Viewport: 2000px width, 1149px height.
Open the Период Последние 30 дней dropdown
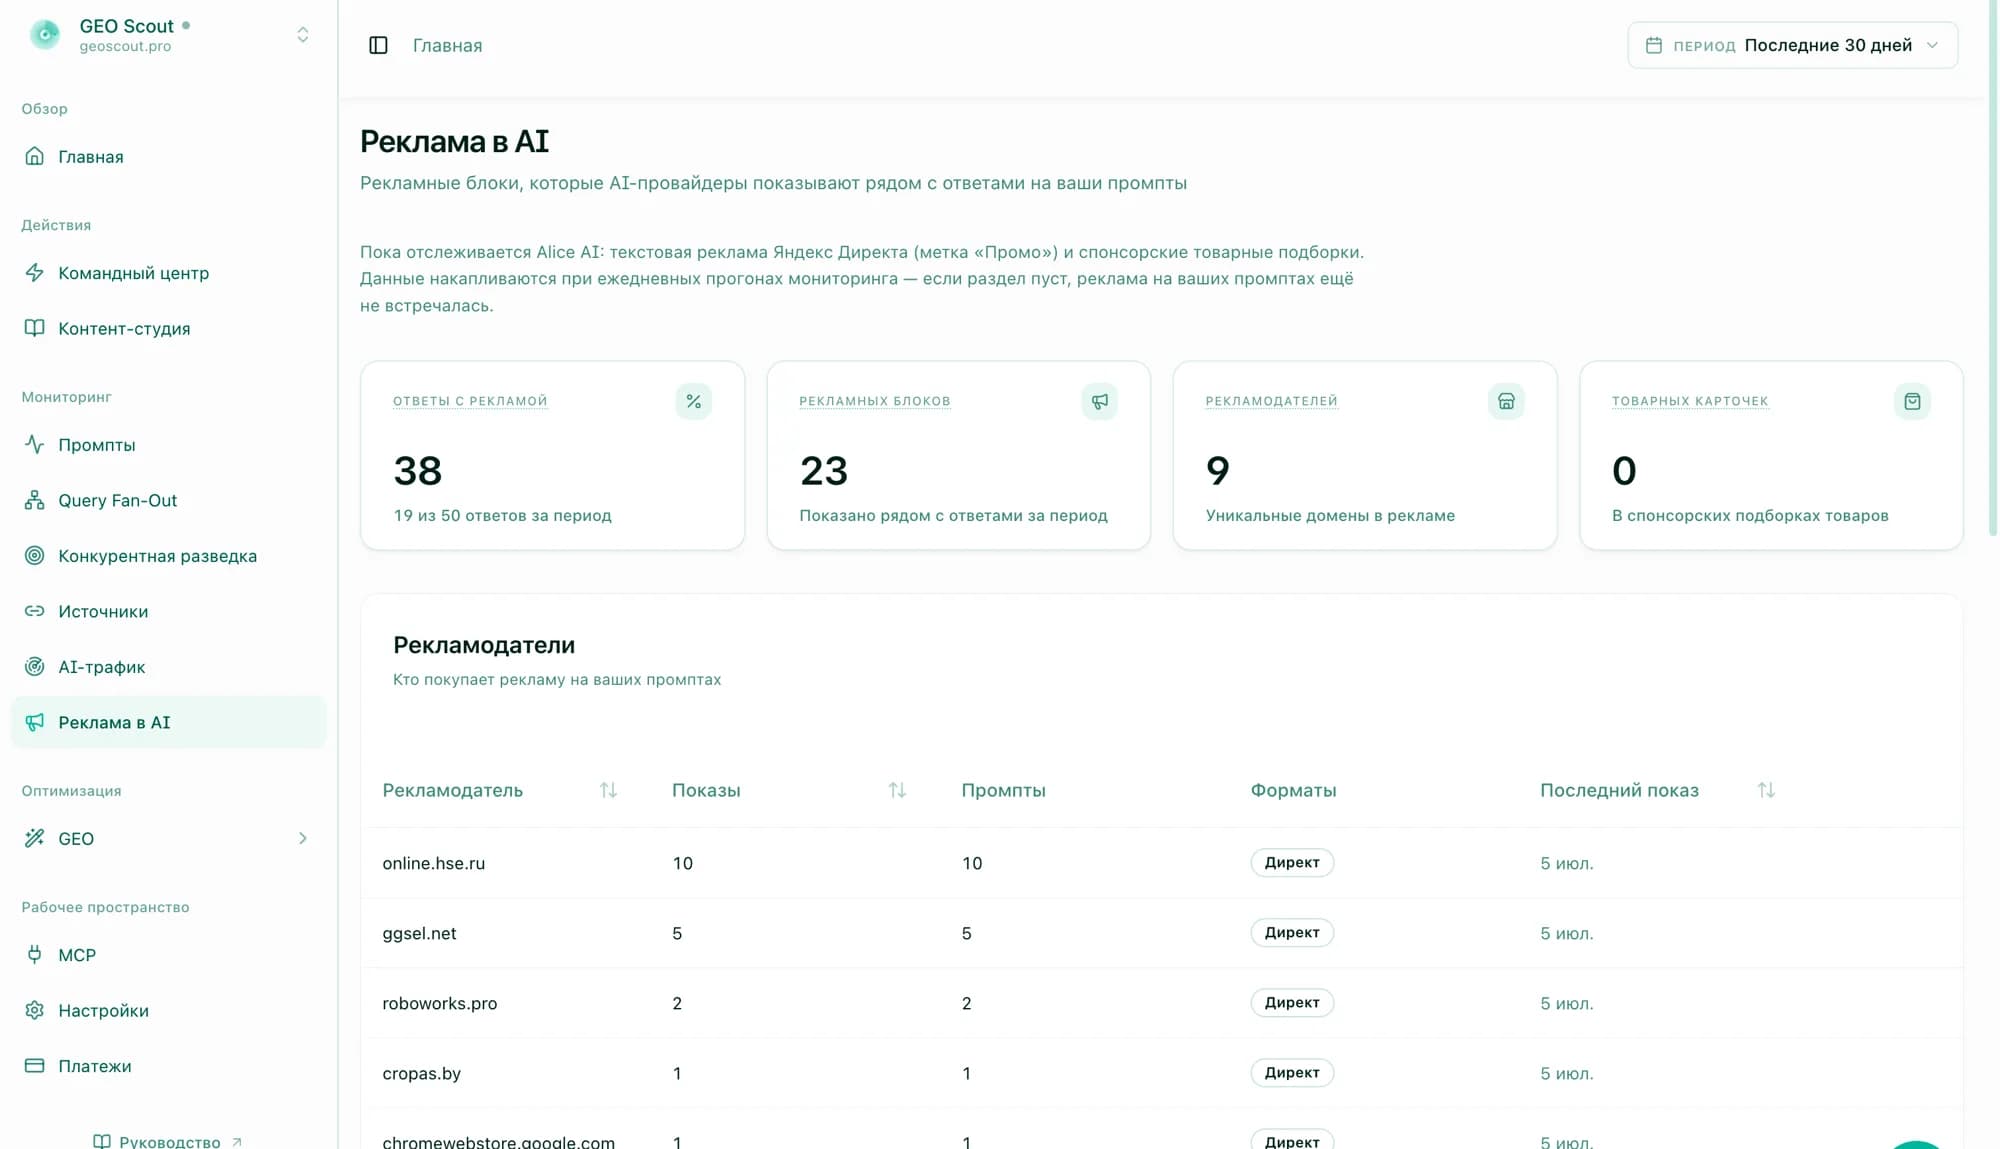1792,45
